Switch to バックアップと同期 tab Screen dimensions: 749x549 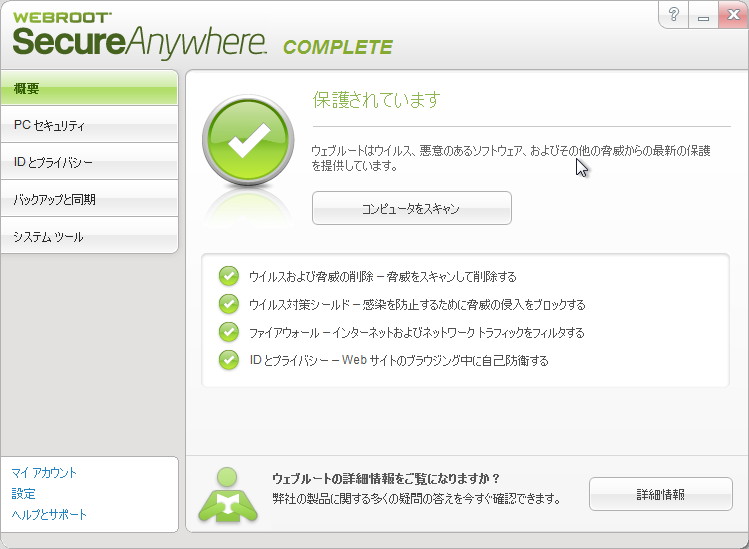tap(89, 199)
